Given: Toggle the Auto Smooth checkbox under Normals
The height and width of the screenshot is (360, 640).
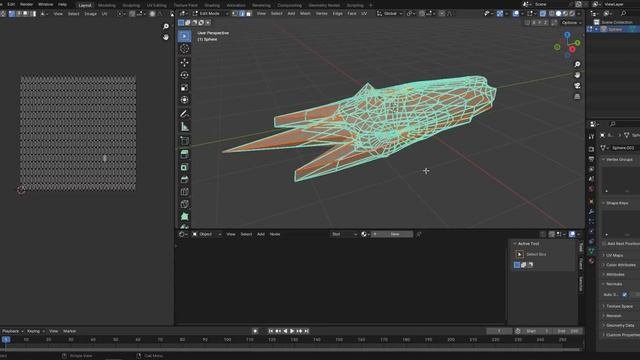Looking at the screenshot, I should click(x=624, y=294).
